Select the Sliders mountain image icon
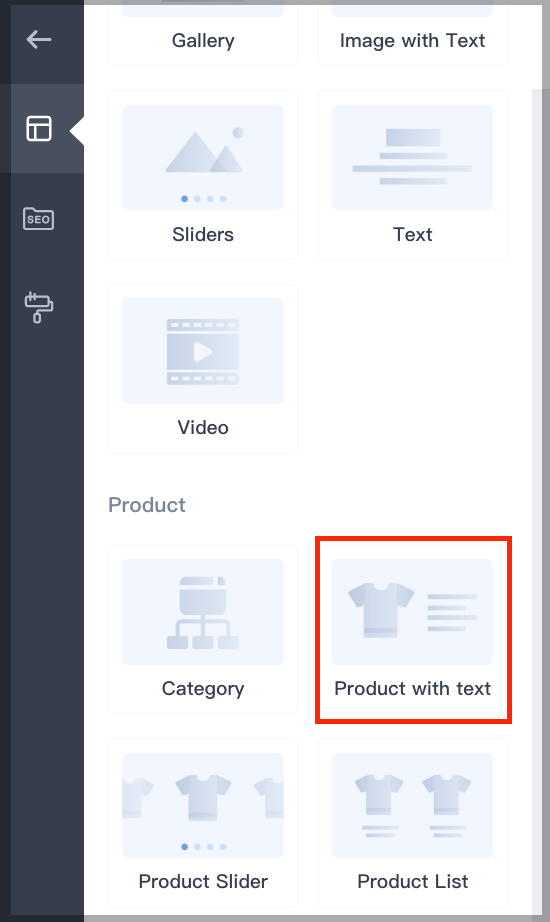This screenshot has height=922, width=550. (204, 152)
